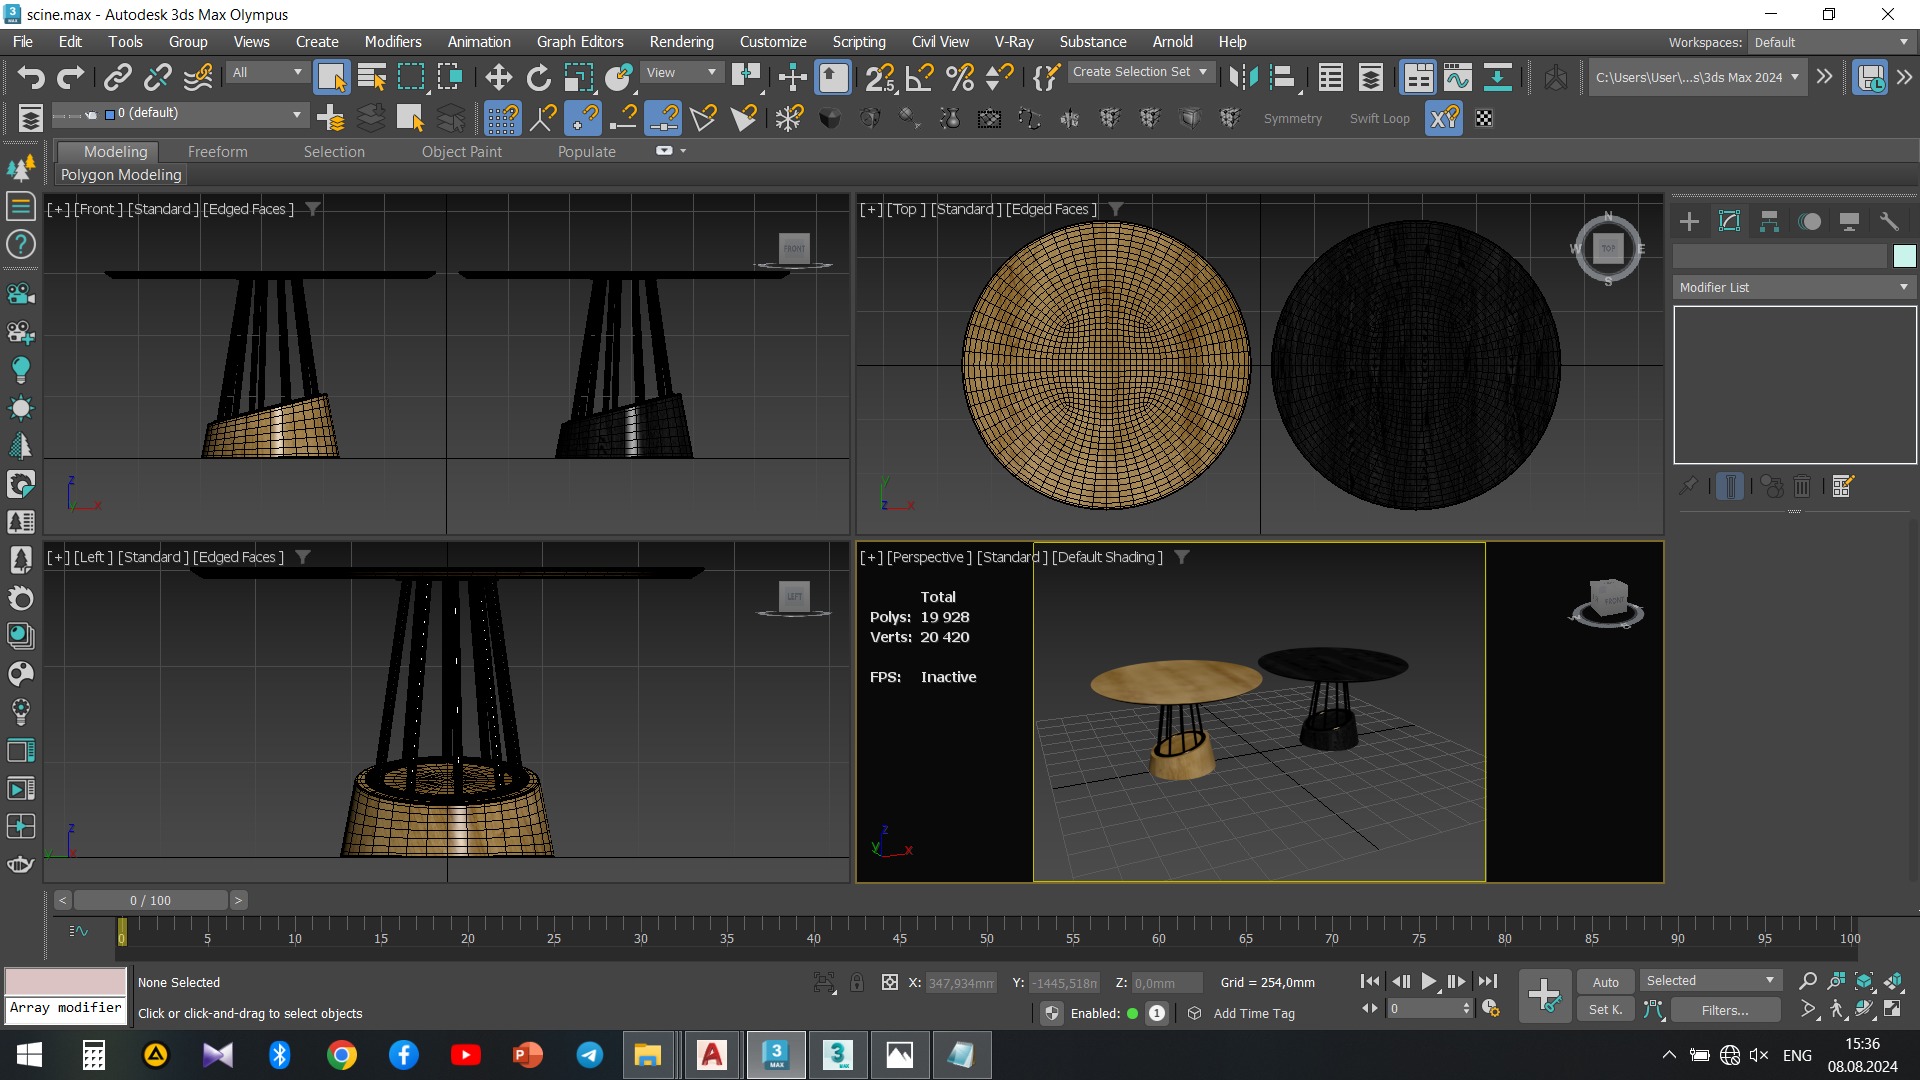Image resolution: width=1920 pixels, height=1080 pixels.
Task: Toggle Pin Stack in modifier panel
Action: 1688,486
